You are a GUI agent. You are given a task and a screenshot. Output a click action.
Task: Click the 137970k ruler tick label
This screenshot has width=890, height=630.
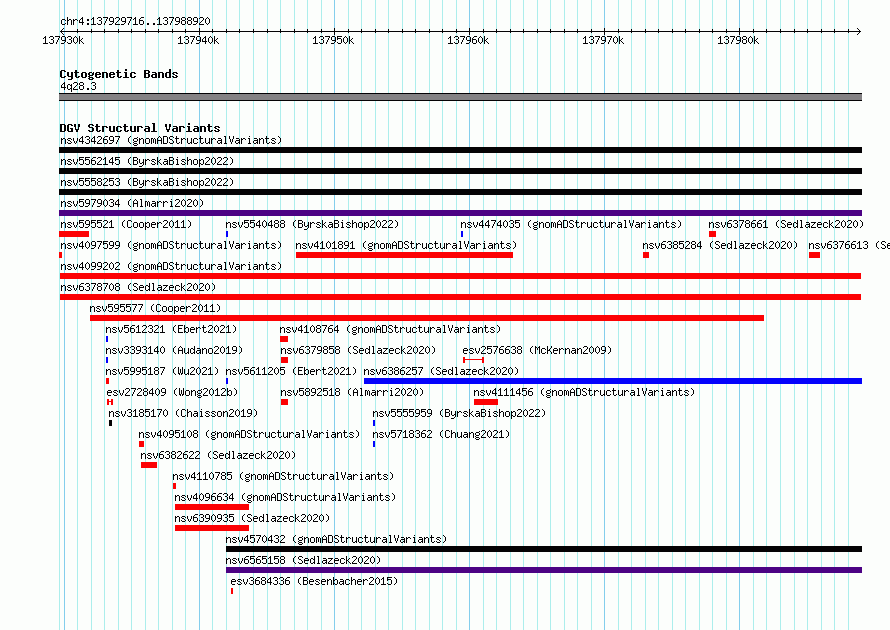pos(603,40)
